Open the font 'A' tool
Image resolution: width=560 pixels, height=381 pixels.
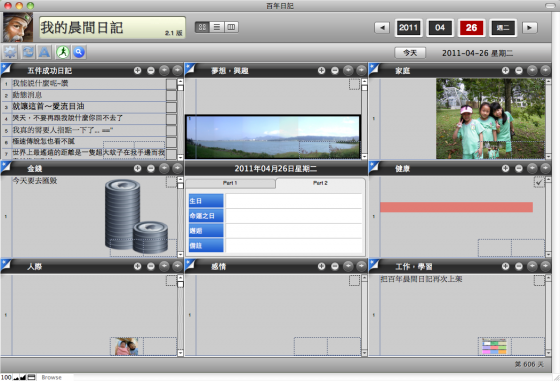(44, 52)
